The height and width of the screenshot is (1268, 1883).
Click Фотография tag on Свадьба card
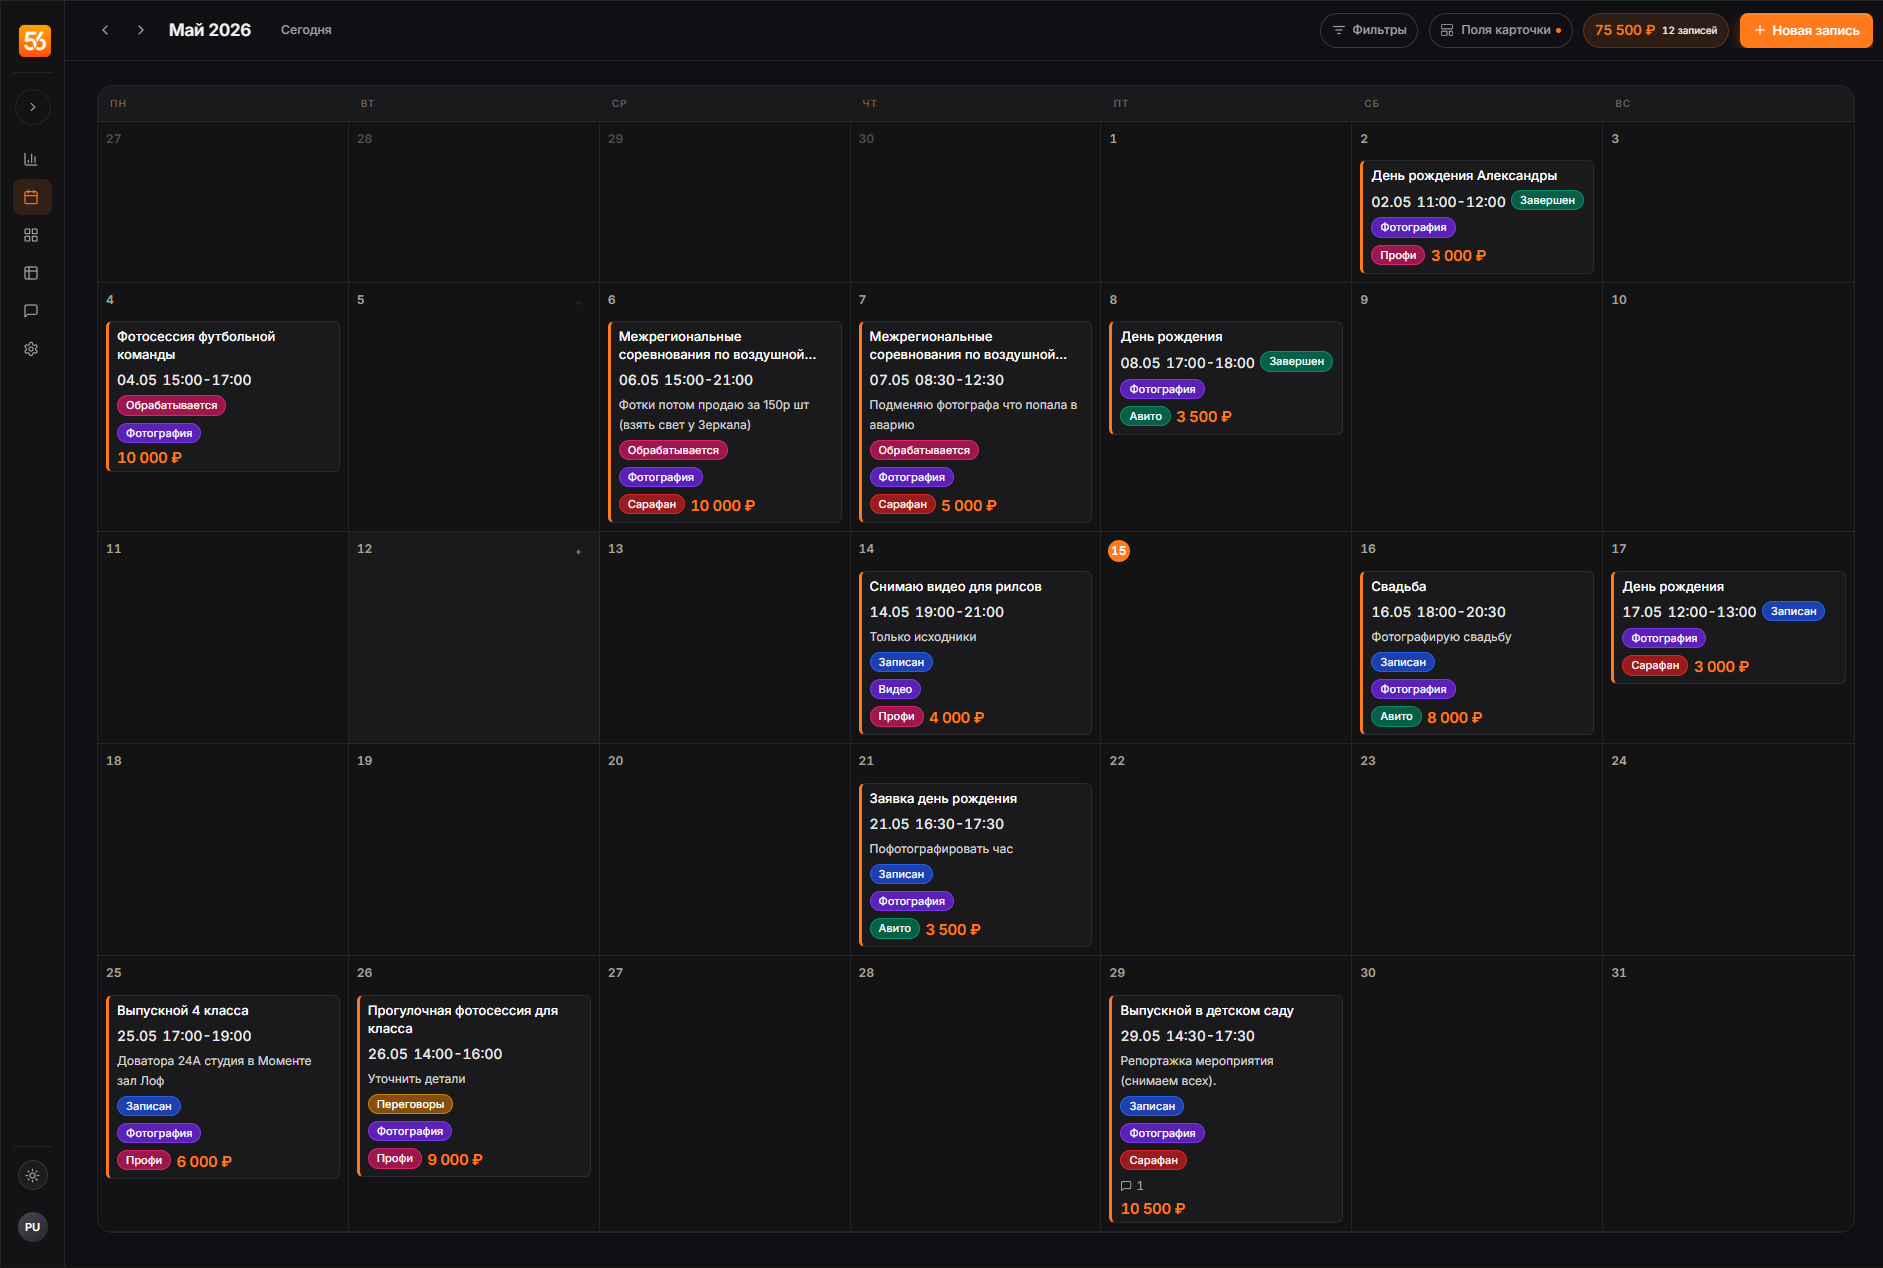click(1413, 690)
